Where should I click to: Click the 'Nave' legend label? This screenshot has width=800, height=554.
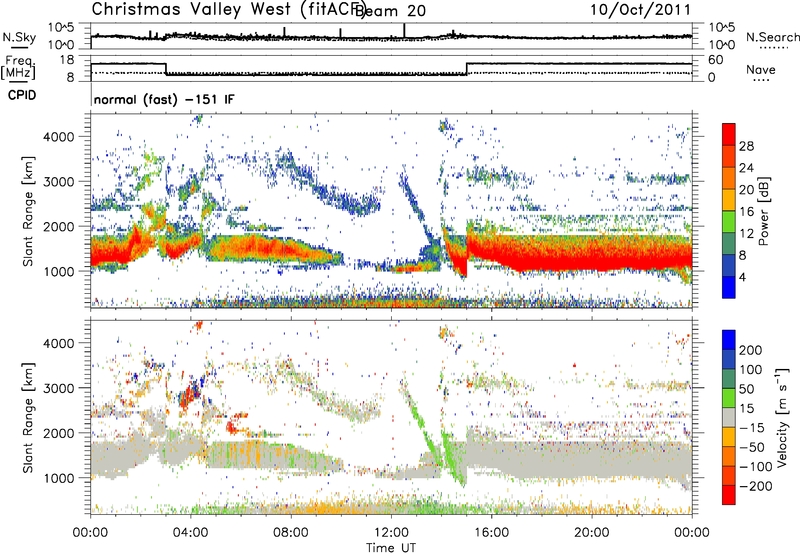pos(761,69)
